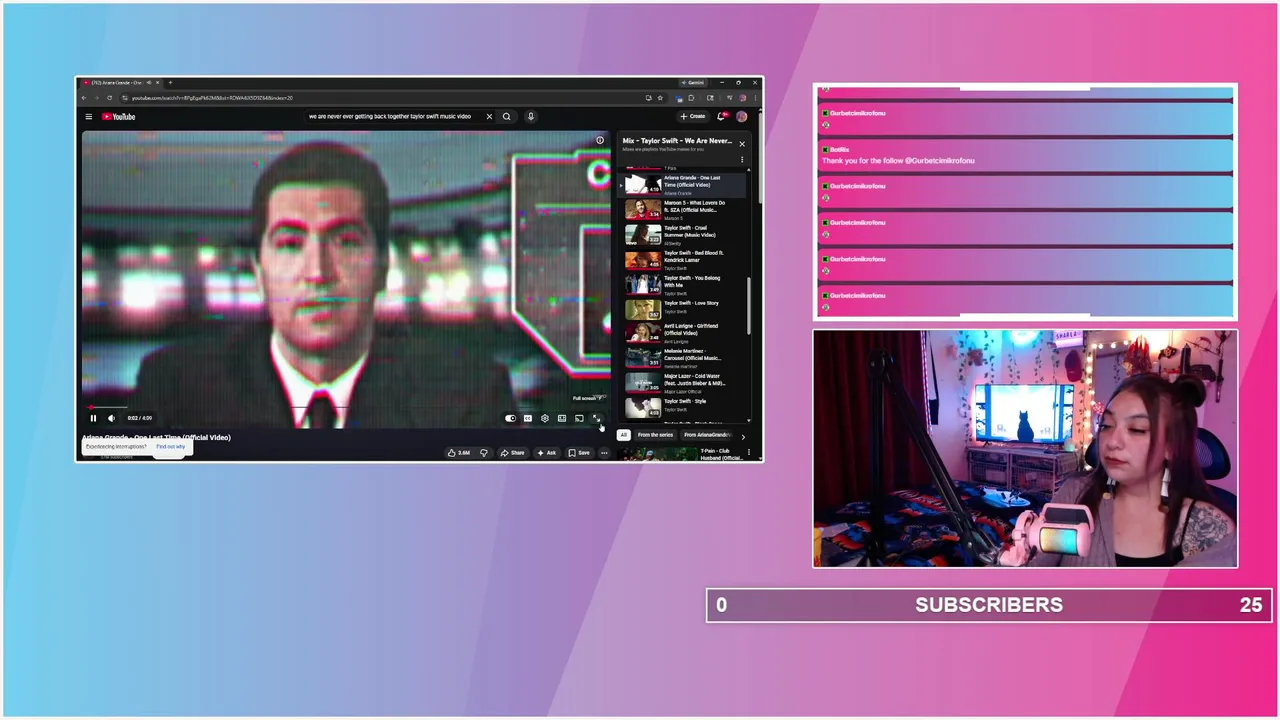Click the Chrome address bar URL
The width and height of the screenshot is (1280, 720).
[212, 98]
